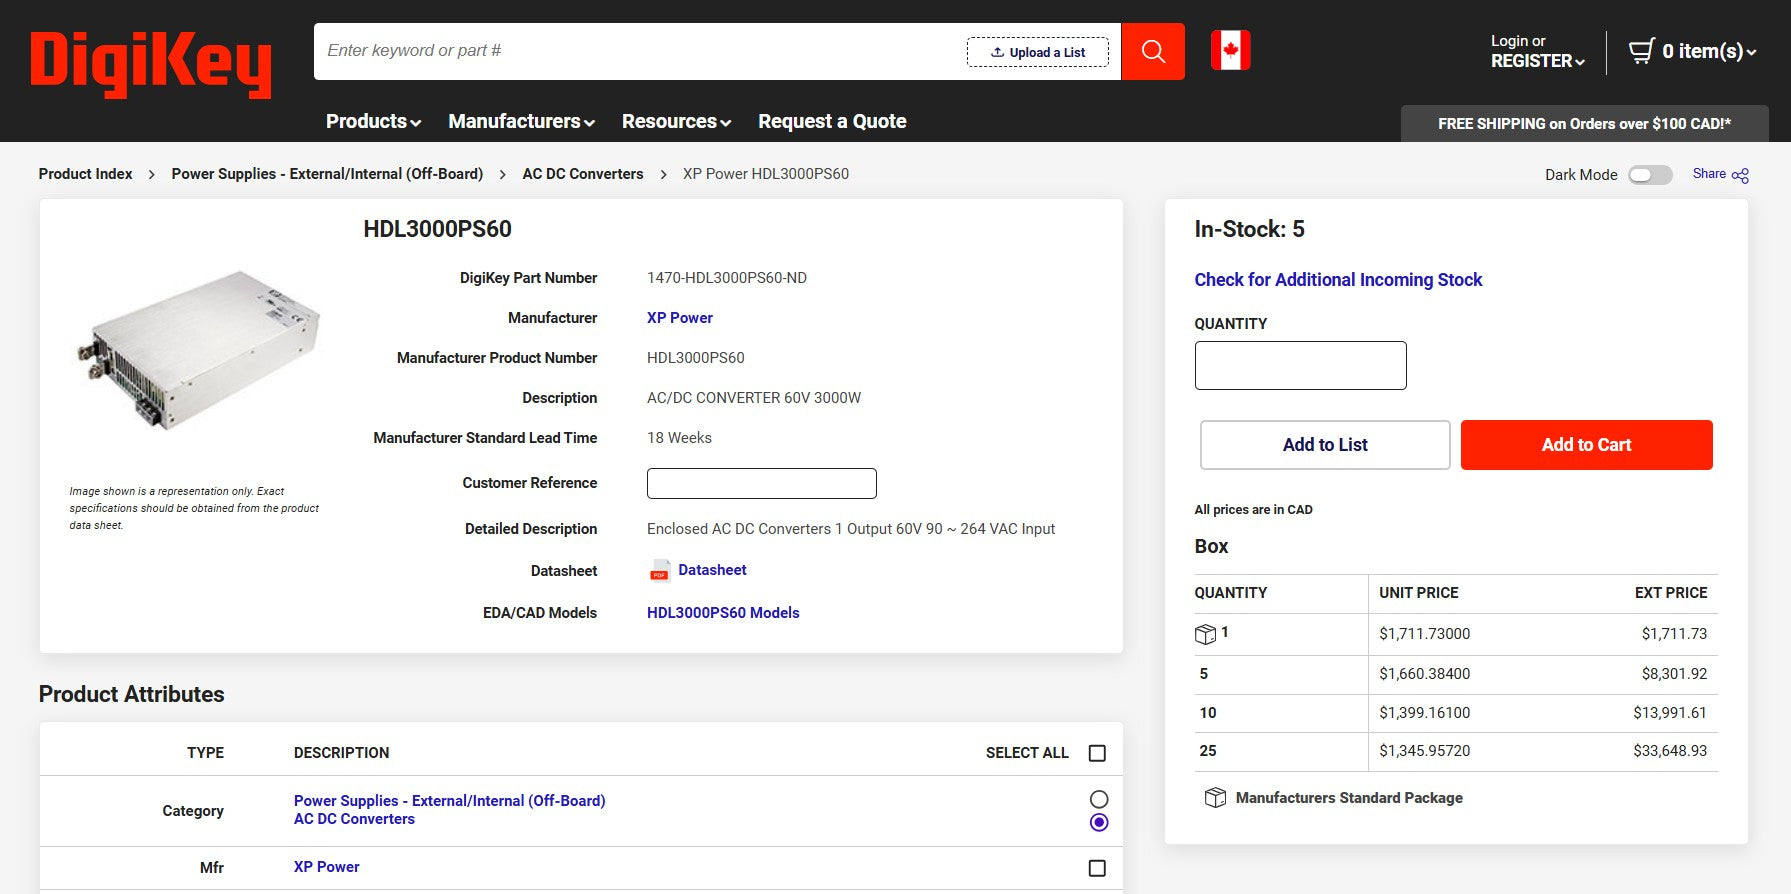Screen dimensions: 1791x894
Task: Click the quantity 25 price row
Action: pos(1456,751)
